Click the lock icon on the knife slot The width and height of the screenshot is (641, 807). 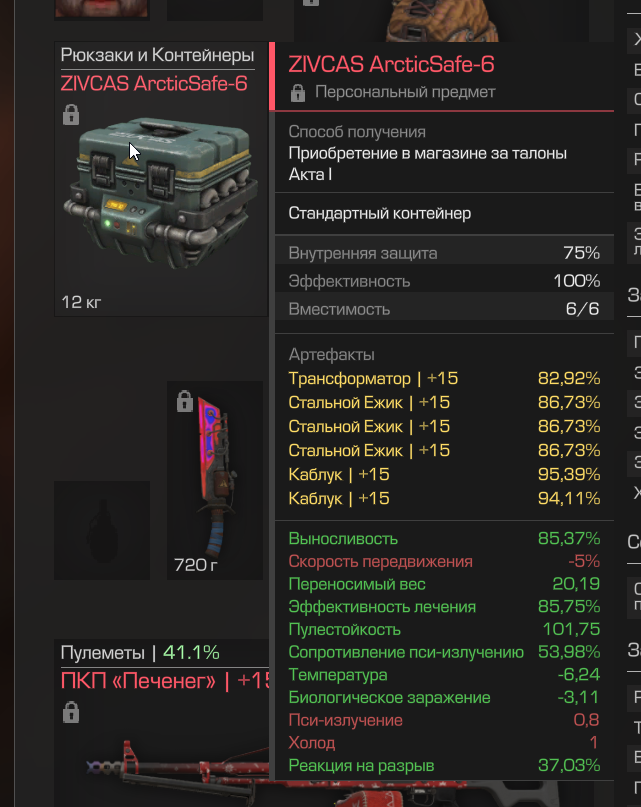(184, 401)
